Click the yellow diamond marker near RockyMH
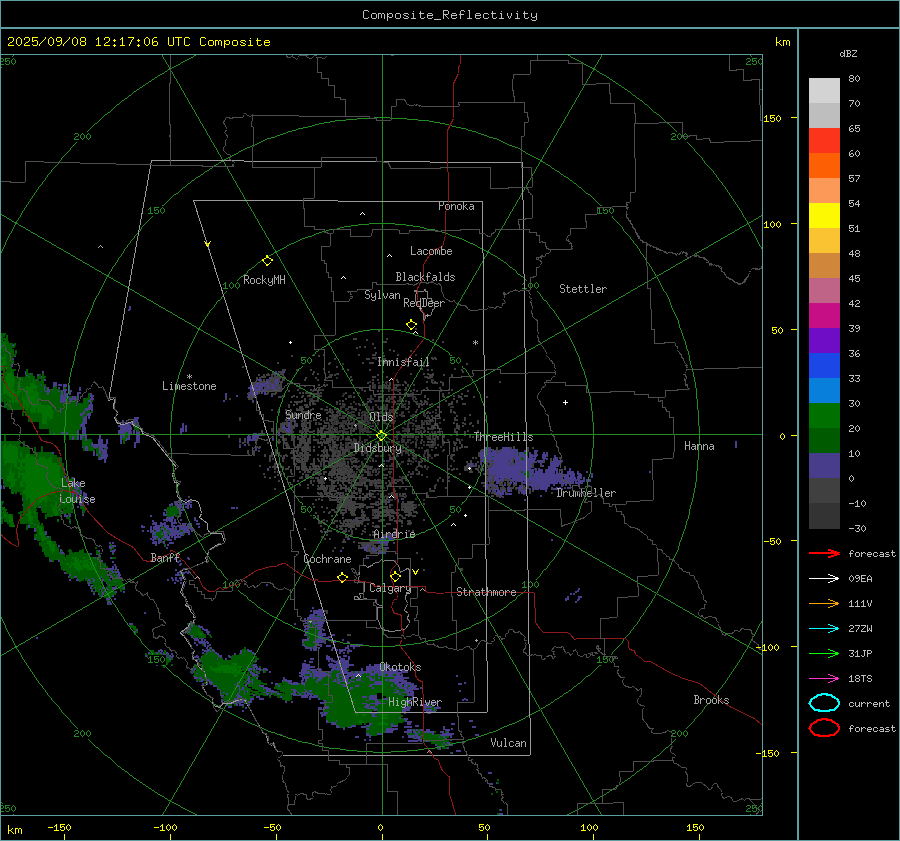Viewport: 900px width, 841px height. tap(267, 261)
